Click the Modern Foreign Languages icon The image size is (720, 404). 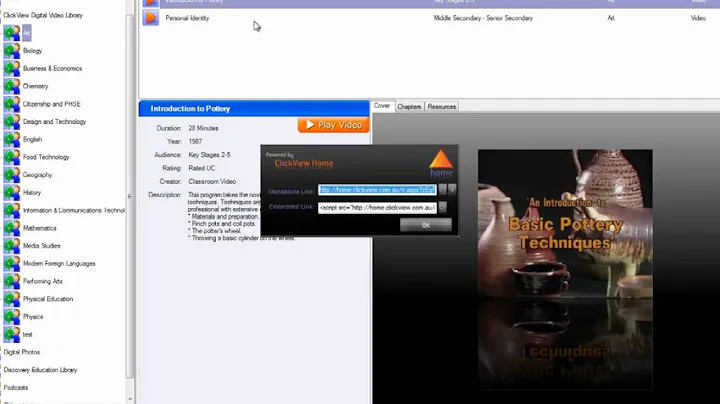click(12, 264)
